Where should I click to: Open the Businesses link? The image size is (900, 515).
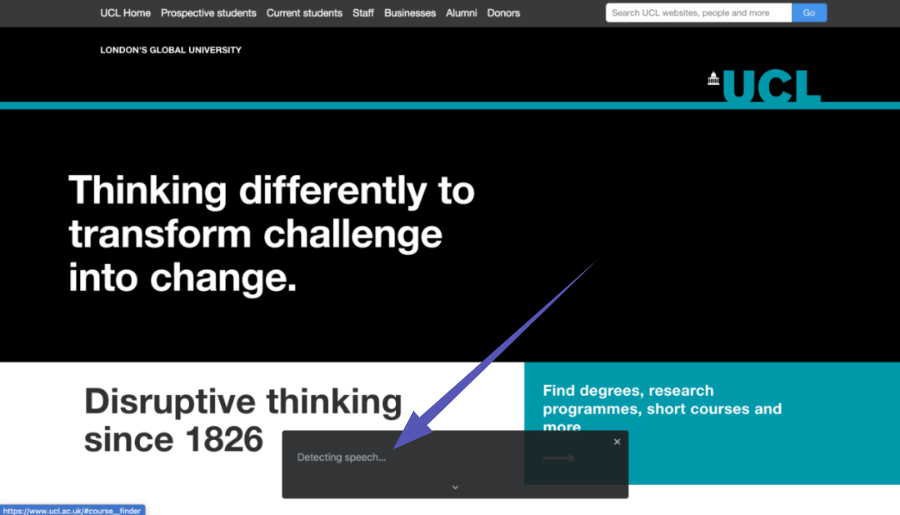point(410,13)
